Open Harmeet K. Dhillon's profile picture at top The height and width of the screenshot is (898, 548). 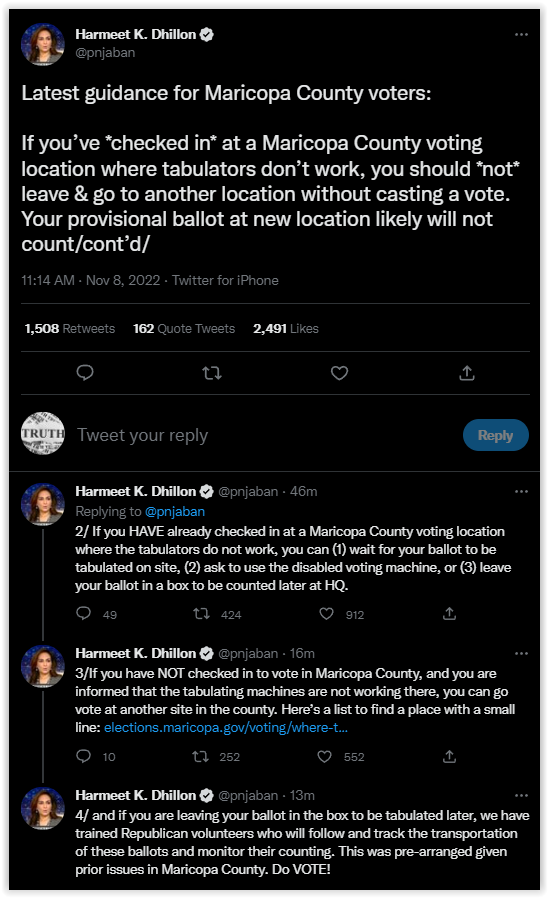[42, 44]
